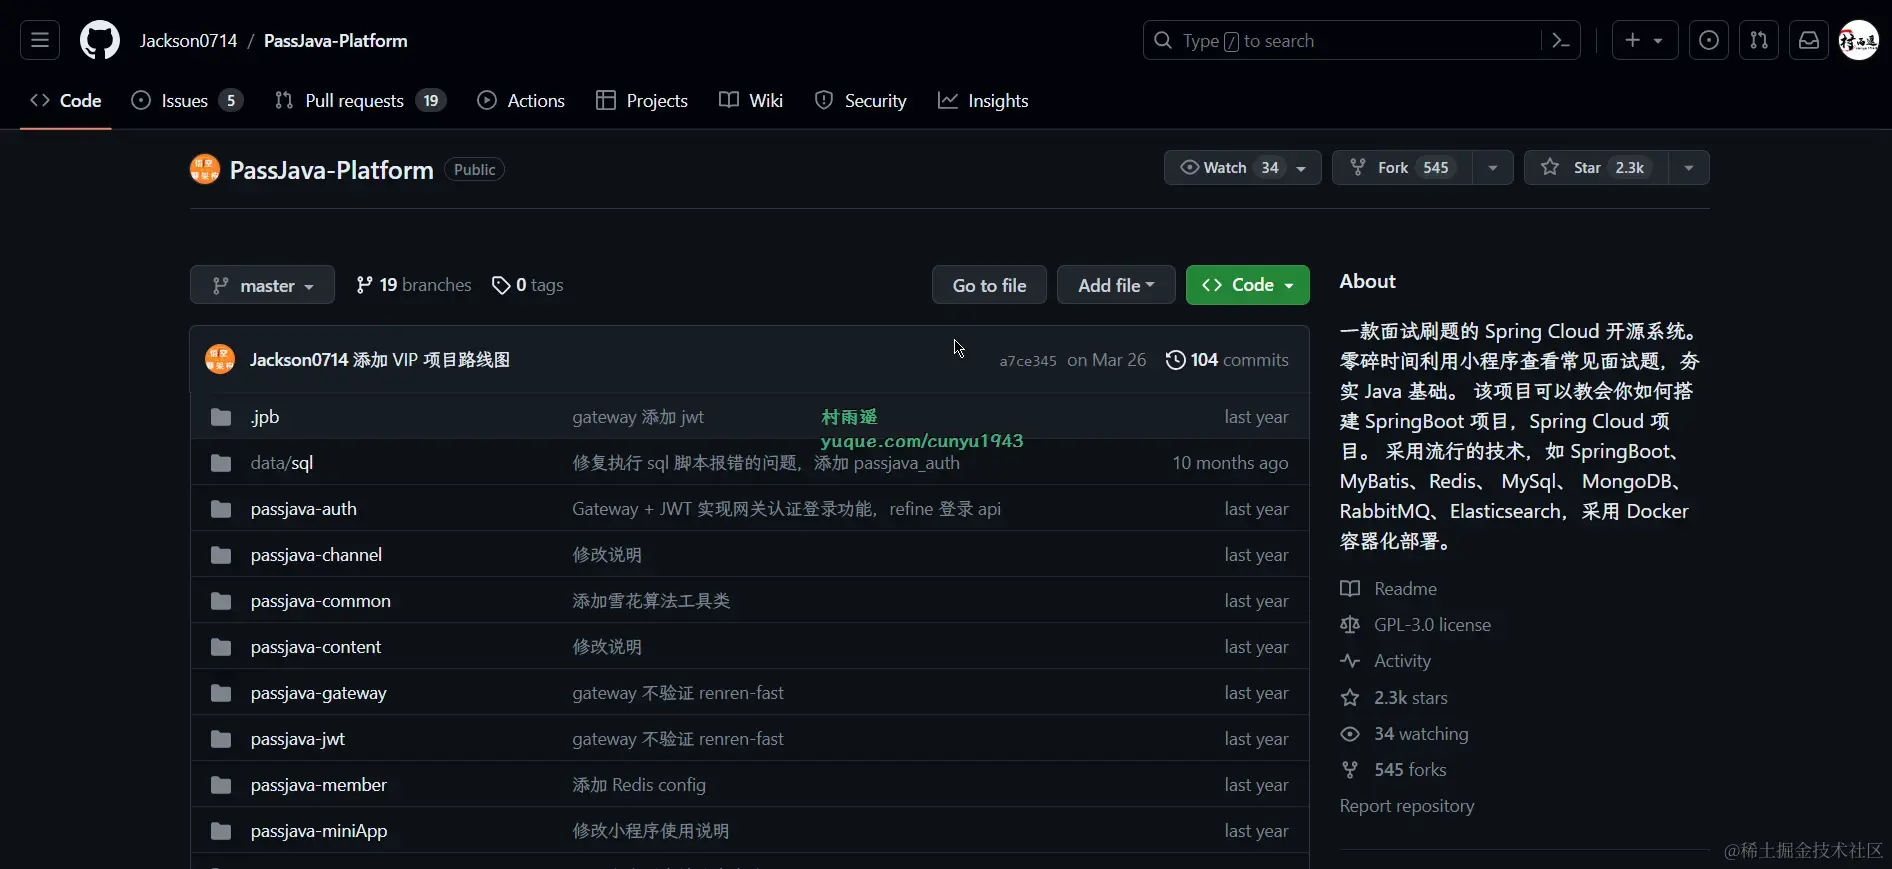Screen dimensions: 1892x869
Task: Click the .jpb folder icon
Action: 221,417
